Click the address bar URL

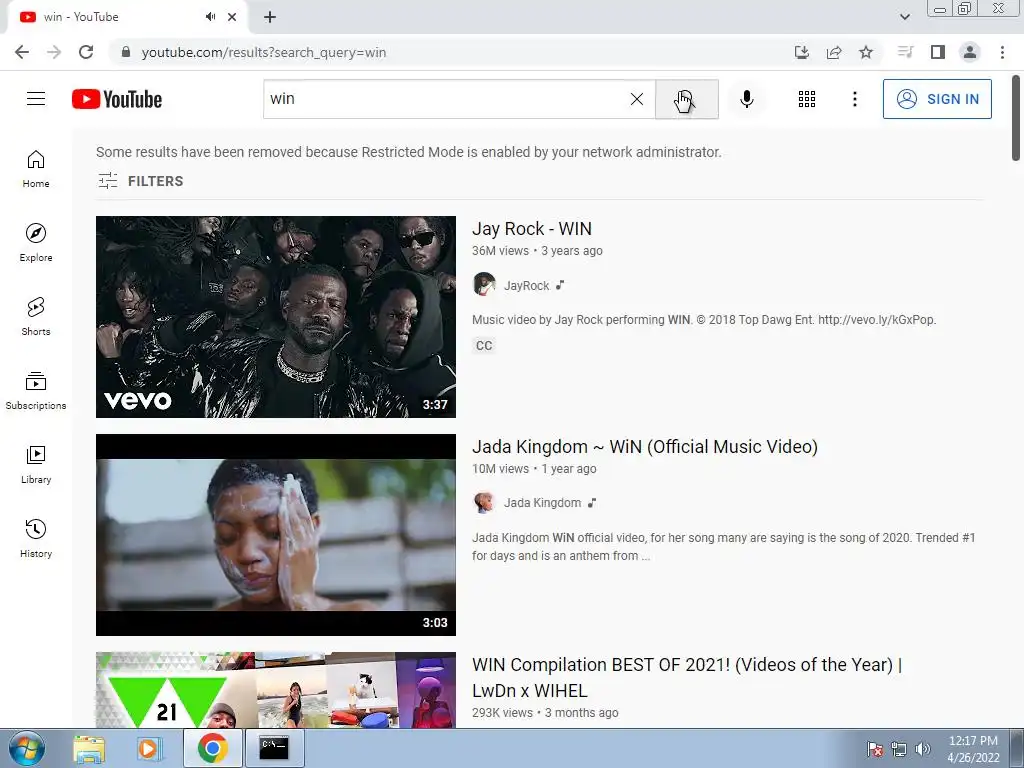click(264, 52)
